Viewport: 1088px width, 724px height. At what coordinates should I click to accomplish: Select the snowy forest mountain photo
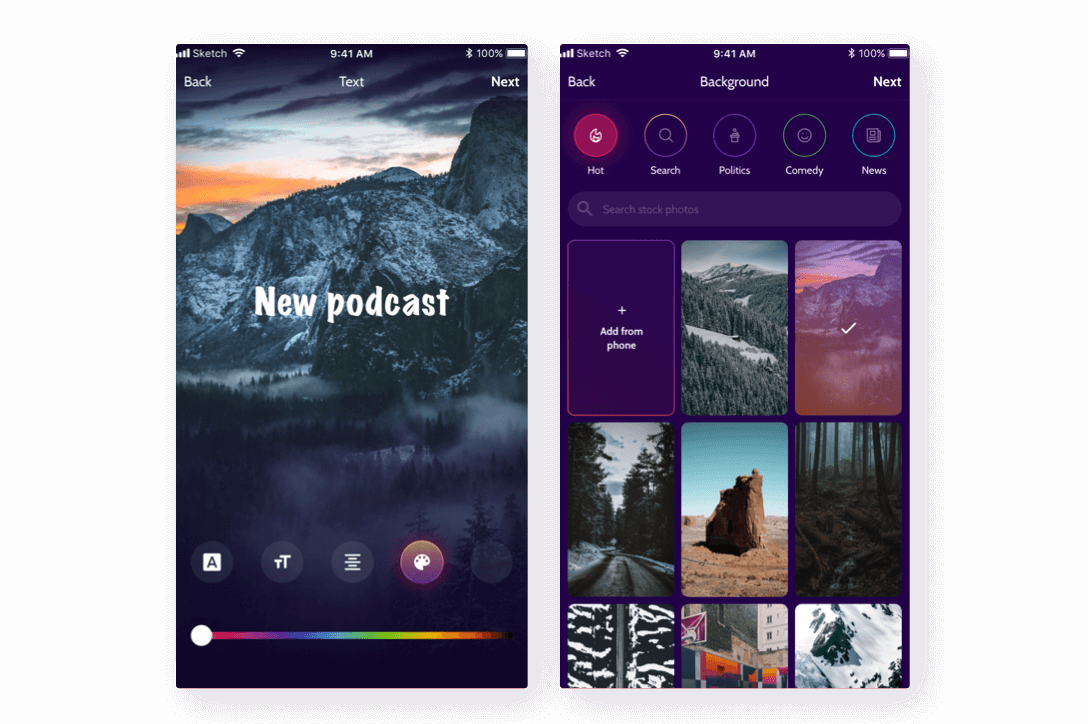[734, 328]
